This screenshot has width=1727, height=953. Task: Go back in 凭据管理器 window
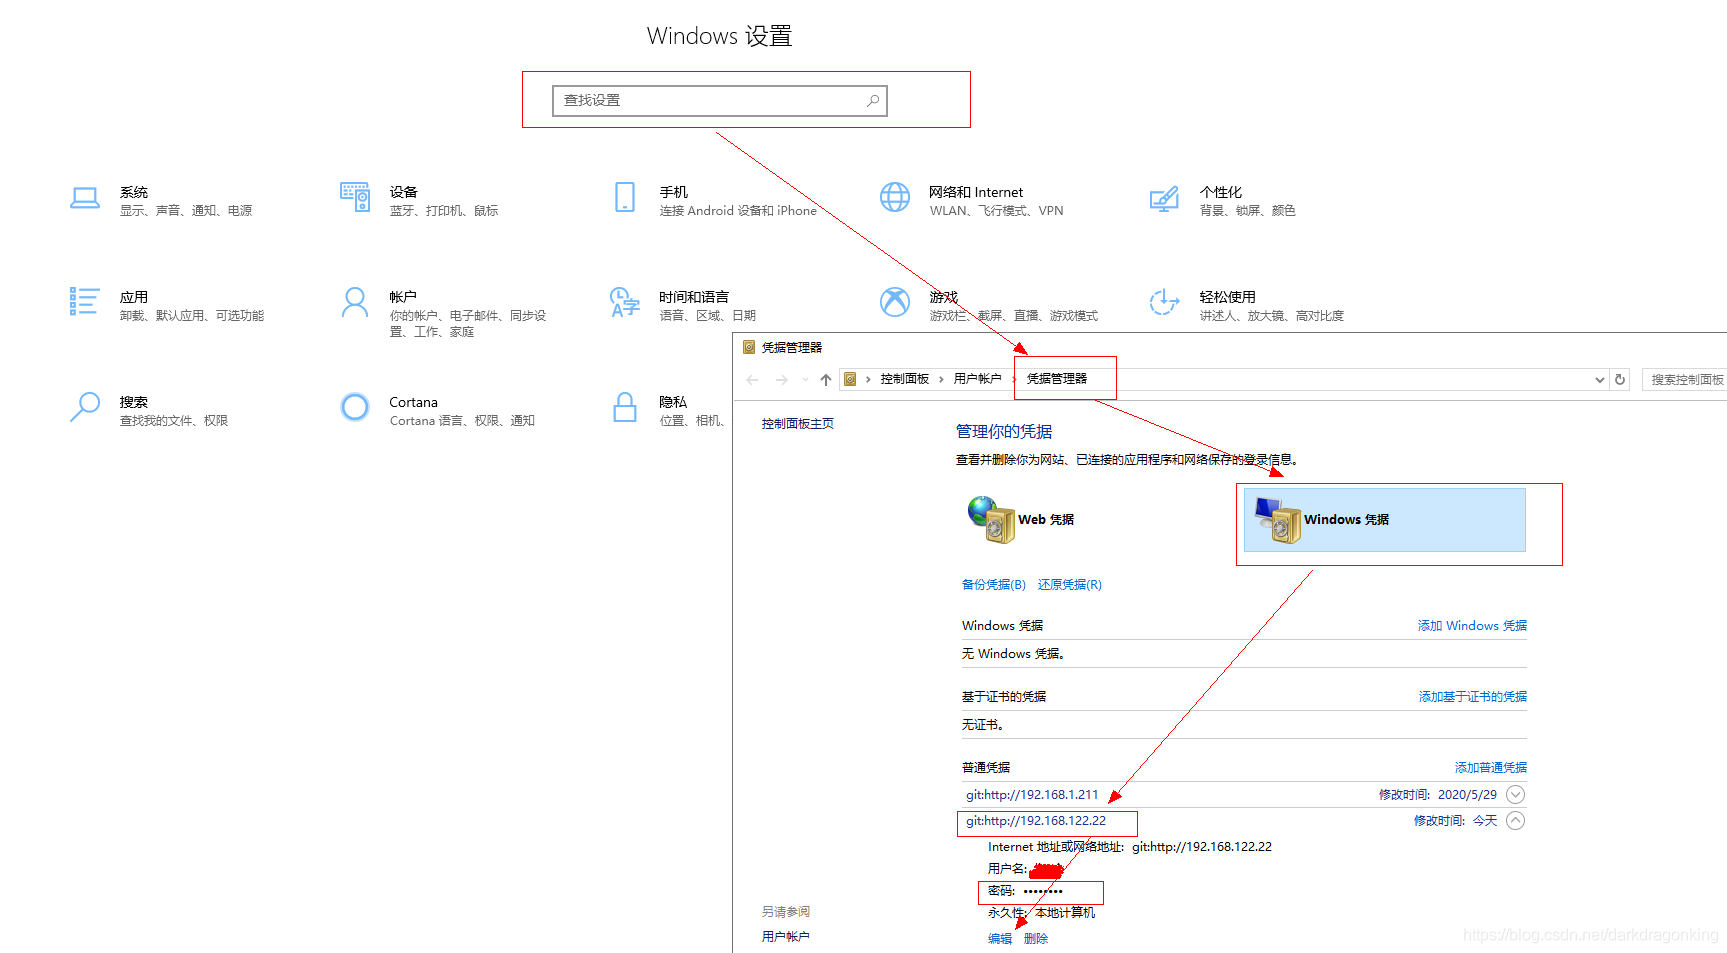[753, 380]
